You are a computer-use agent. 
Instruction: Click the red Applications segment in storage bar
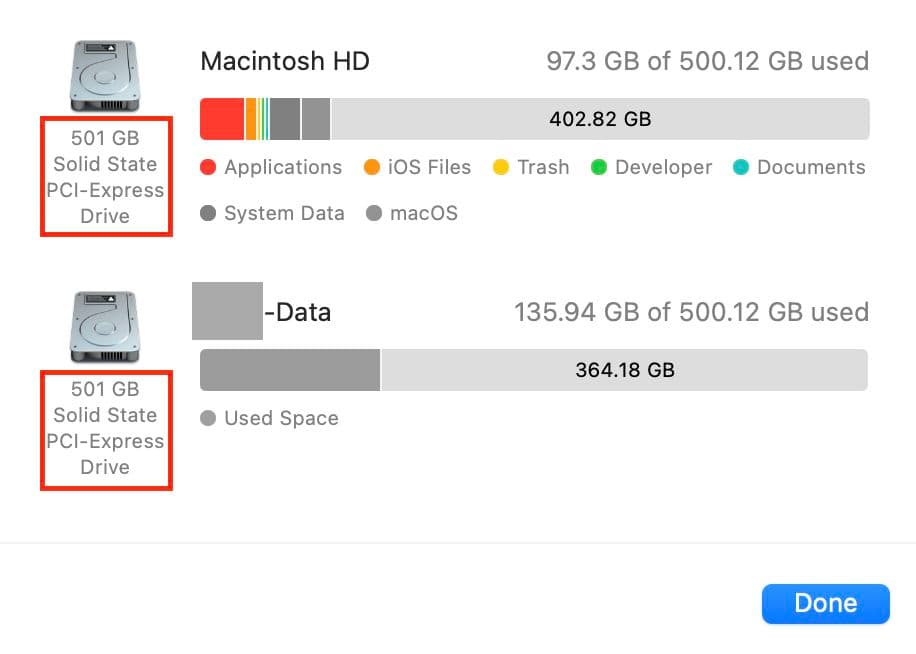(220, 118)
